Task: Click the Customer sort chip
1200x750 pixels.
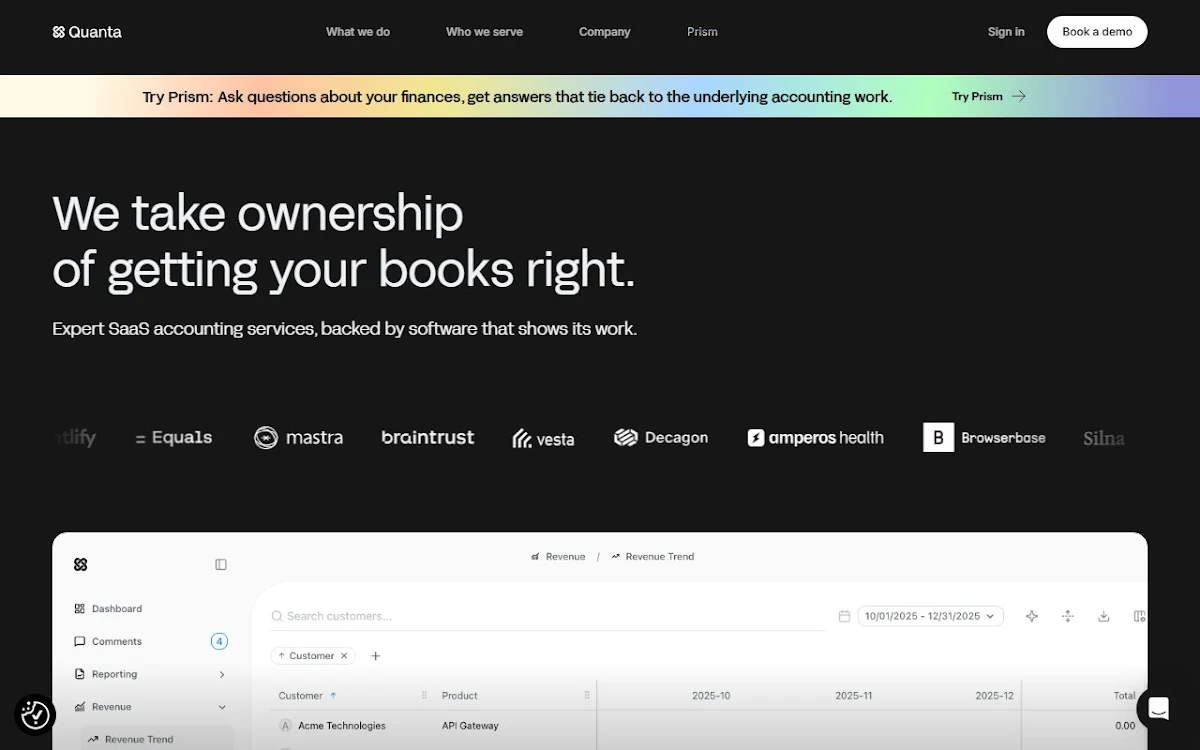Action: [314, 656]
